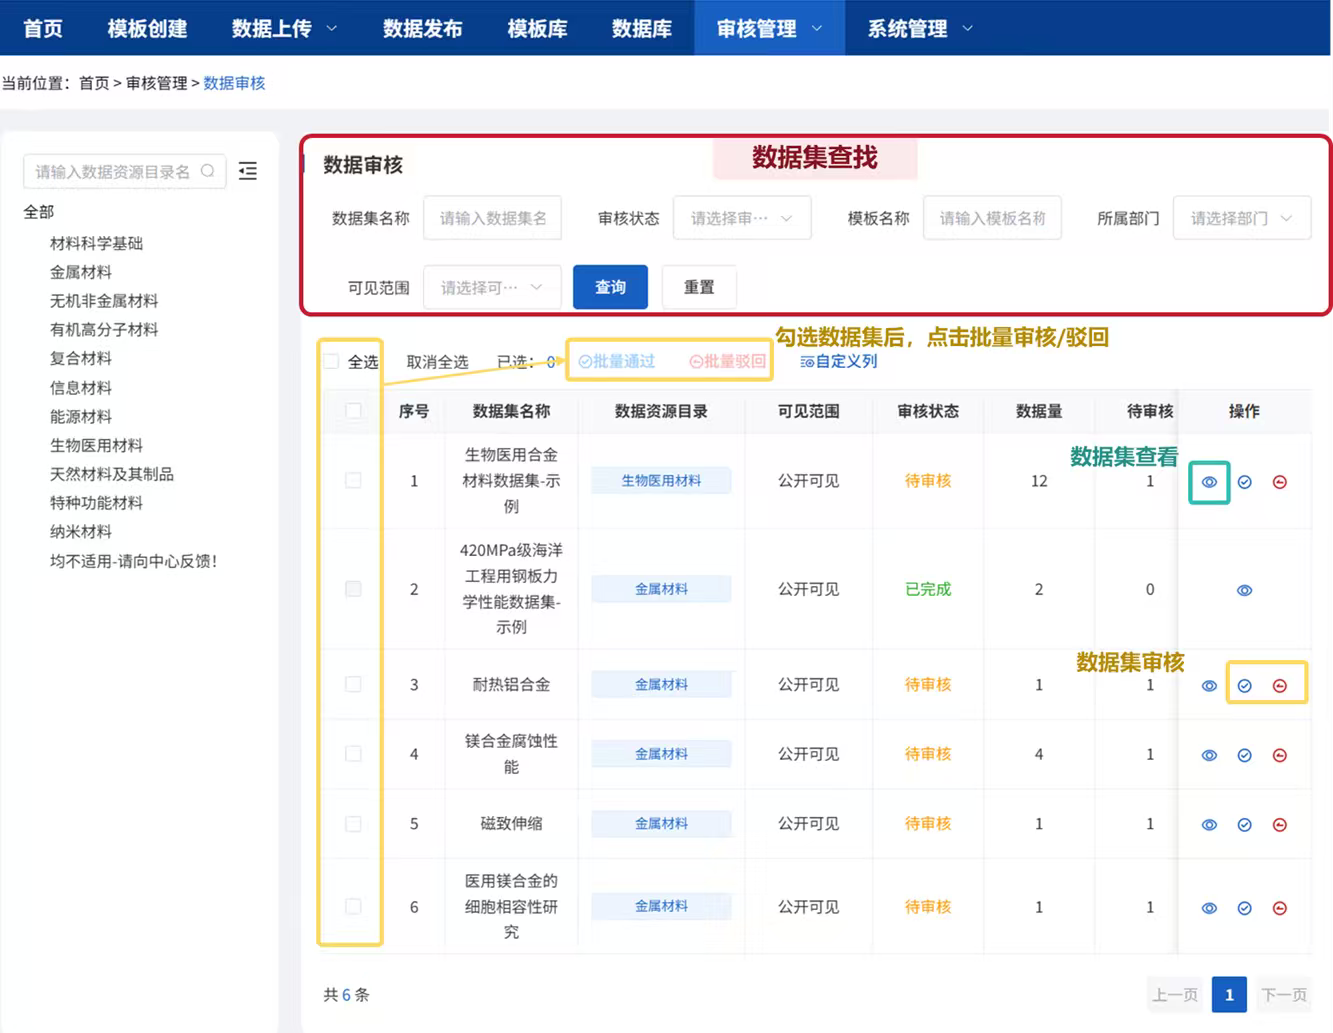The image size is (1333, 1033).
Task: Reject the 磁致伸缩 dataset with red icon
Action: 1279,825
